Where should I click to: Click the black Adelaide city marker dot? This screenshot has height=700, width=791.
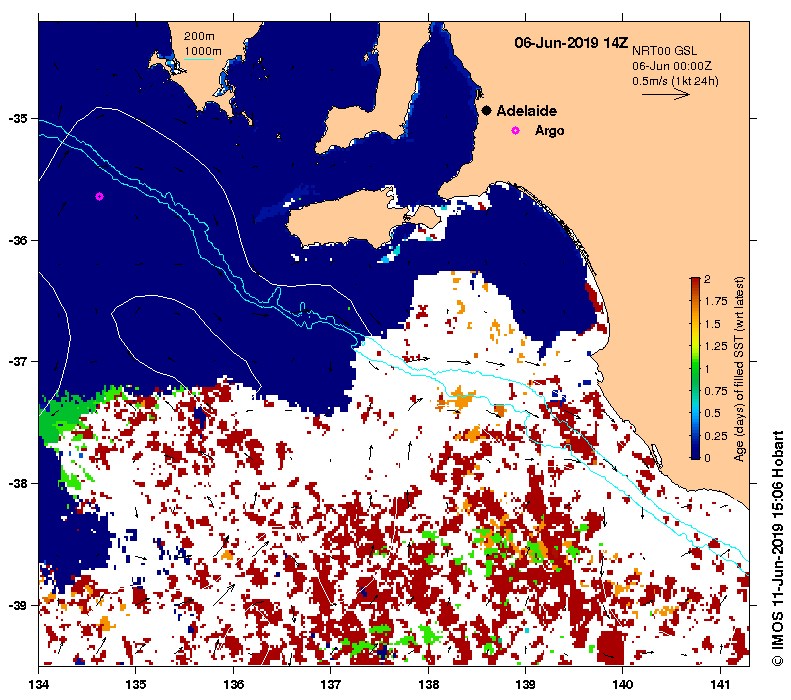click(x=486, y=110)
